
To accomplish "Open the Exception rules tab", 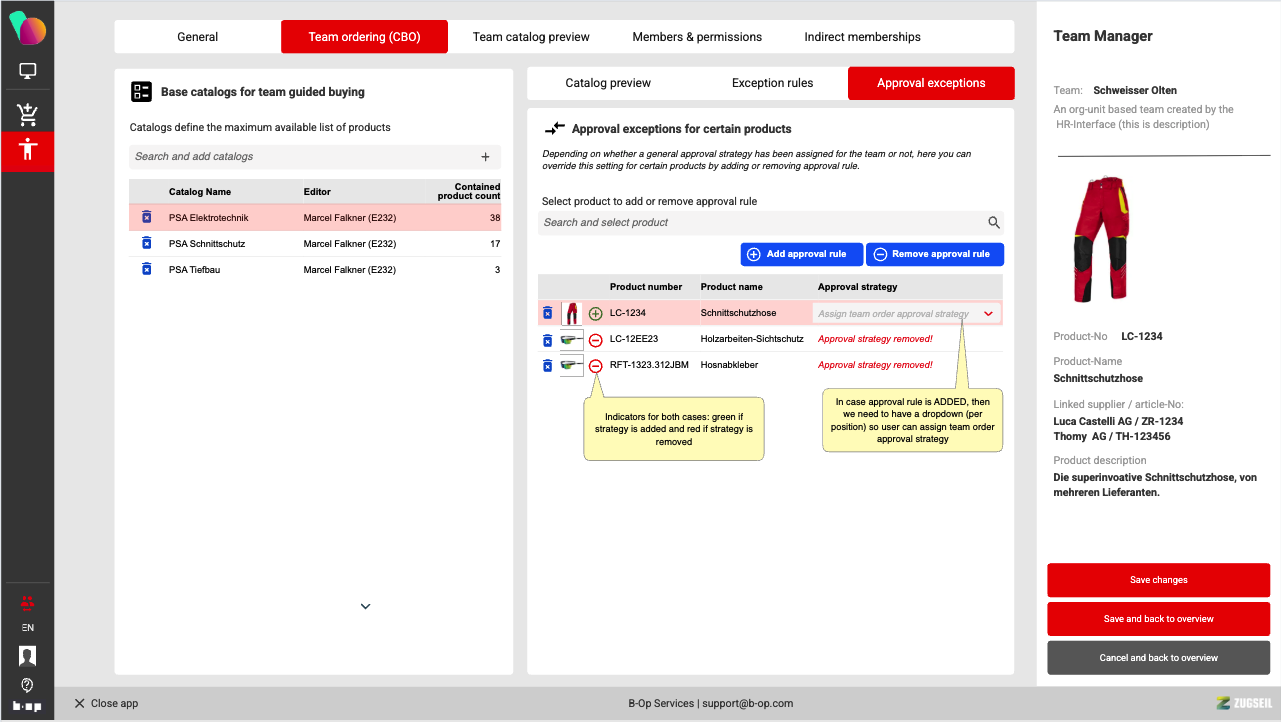I will pos(772,83).
